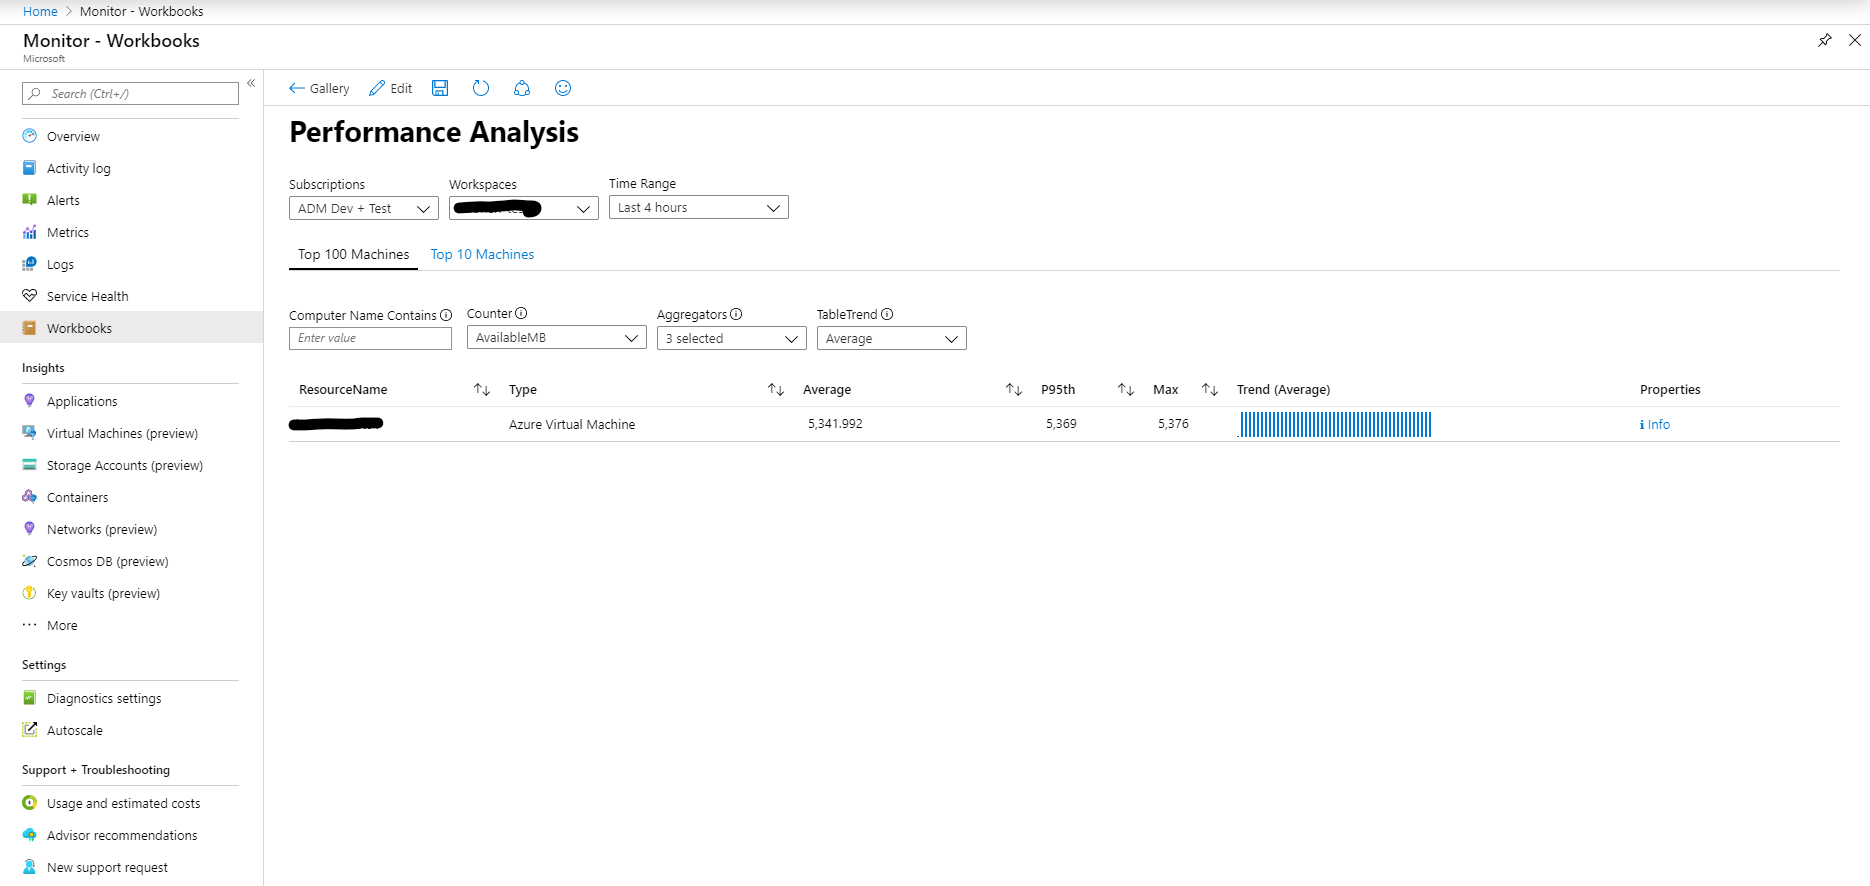Click the Save workbook icon
Screen dimensions: 1870x886
coord(440,88)
